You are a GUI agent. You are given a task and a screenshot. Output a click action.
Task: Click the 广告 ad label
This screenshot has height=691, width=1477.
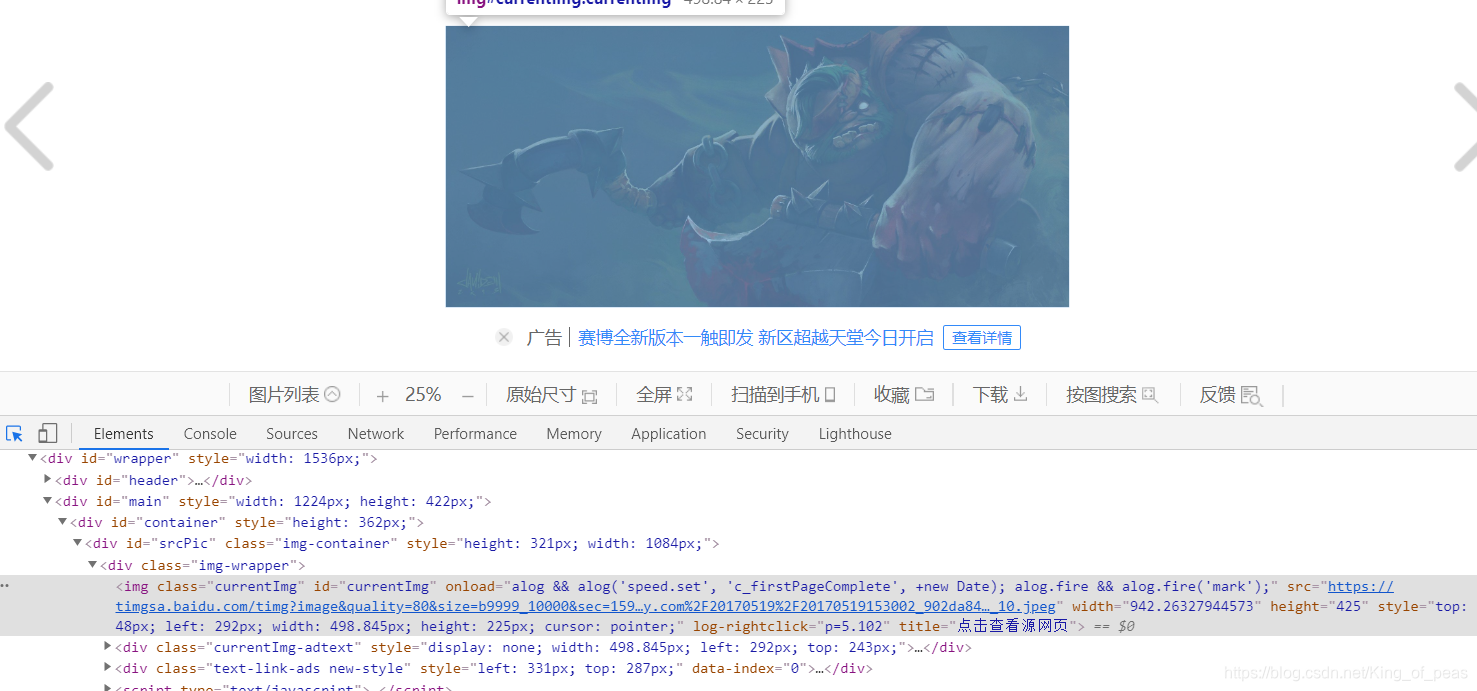pos(544,338)
